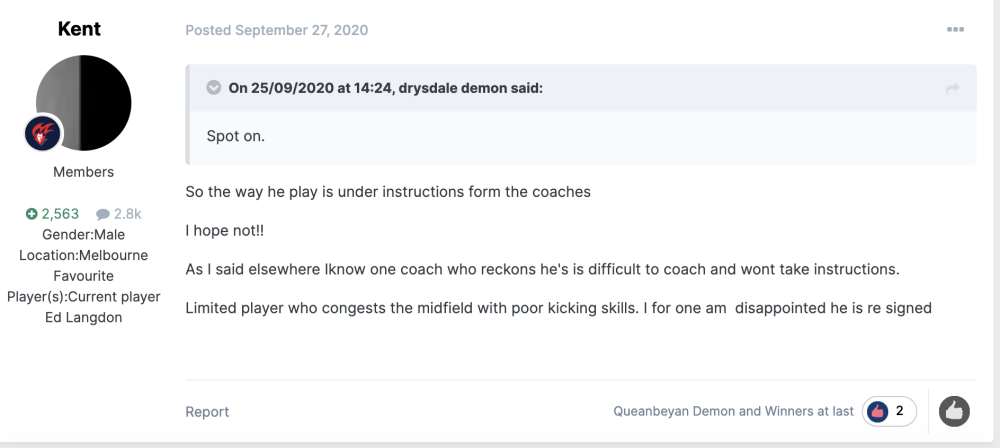Click the green reputation plus icon

(32, 214)
